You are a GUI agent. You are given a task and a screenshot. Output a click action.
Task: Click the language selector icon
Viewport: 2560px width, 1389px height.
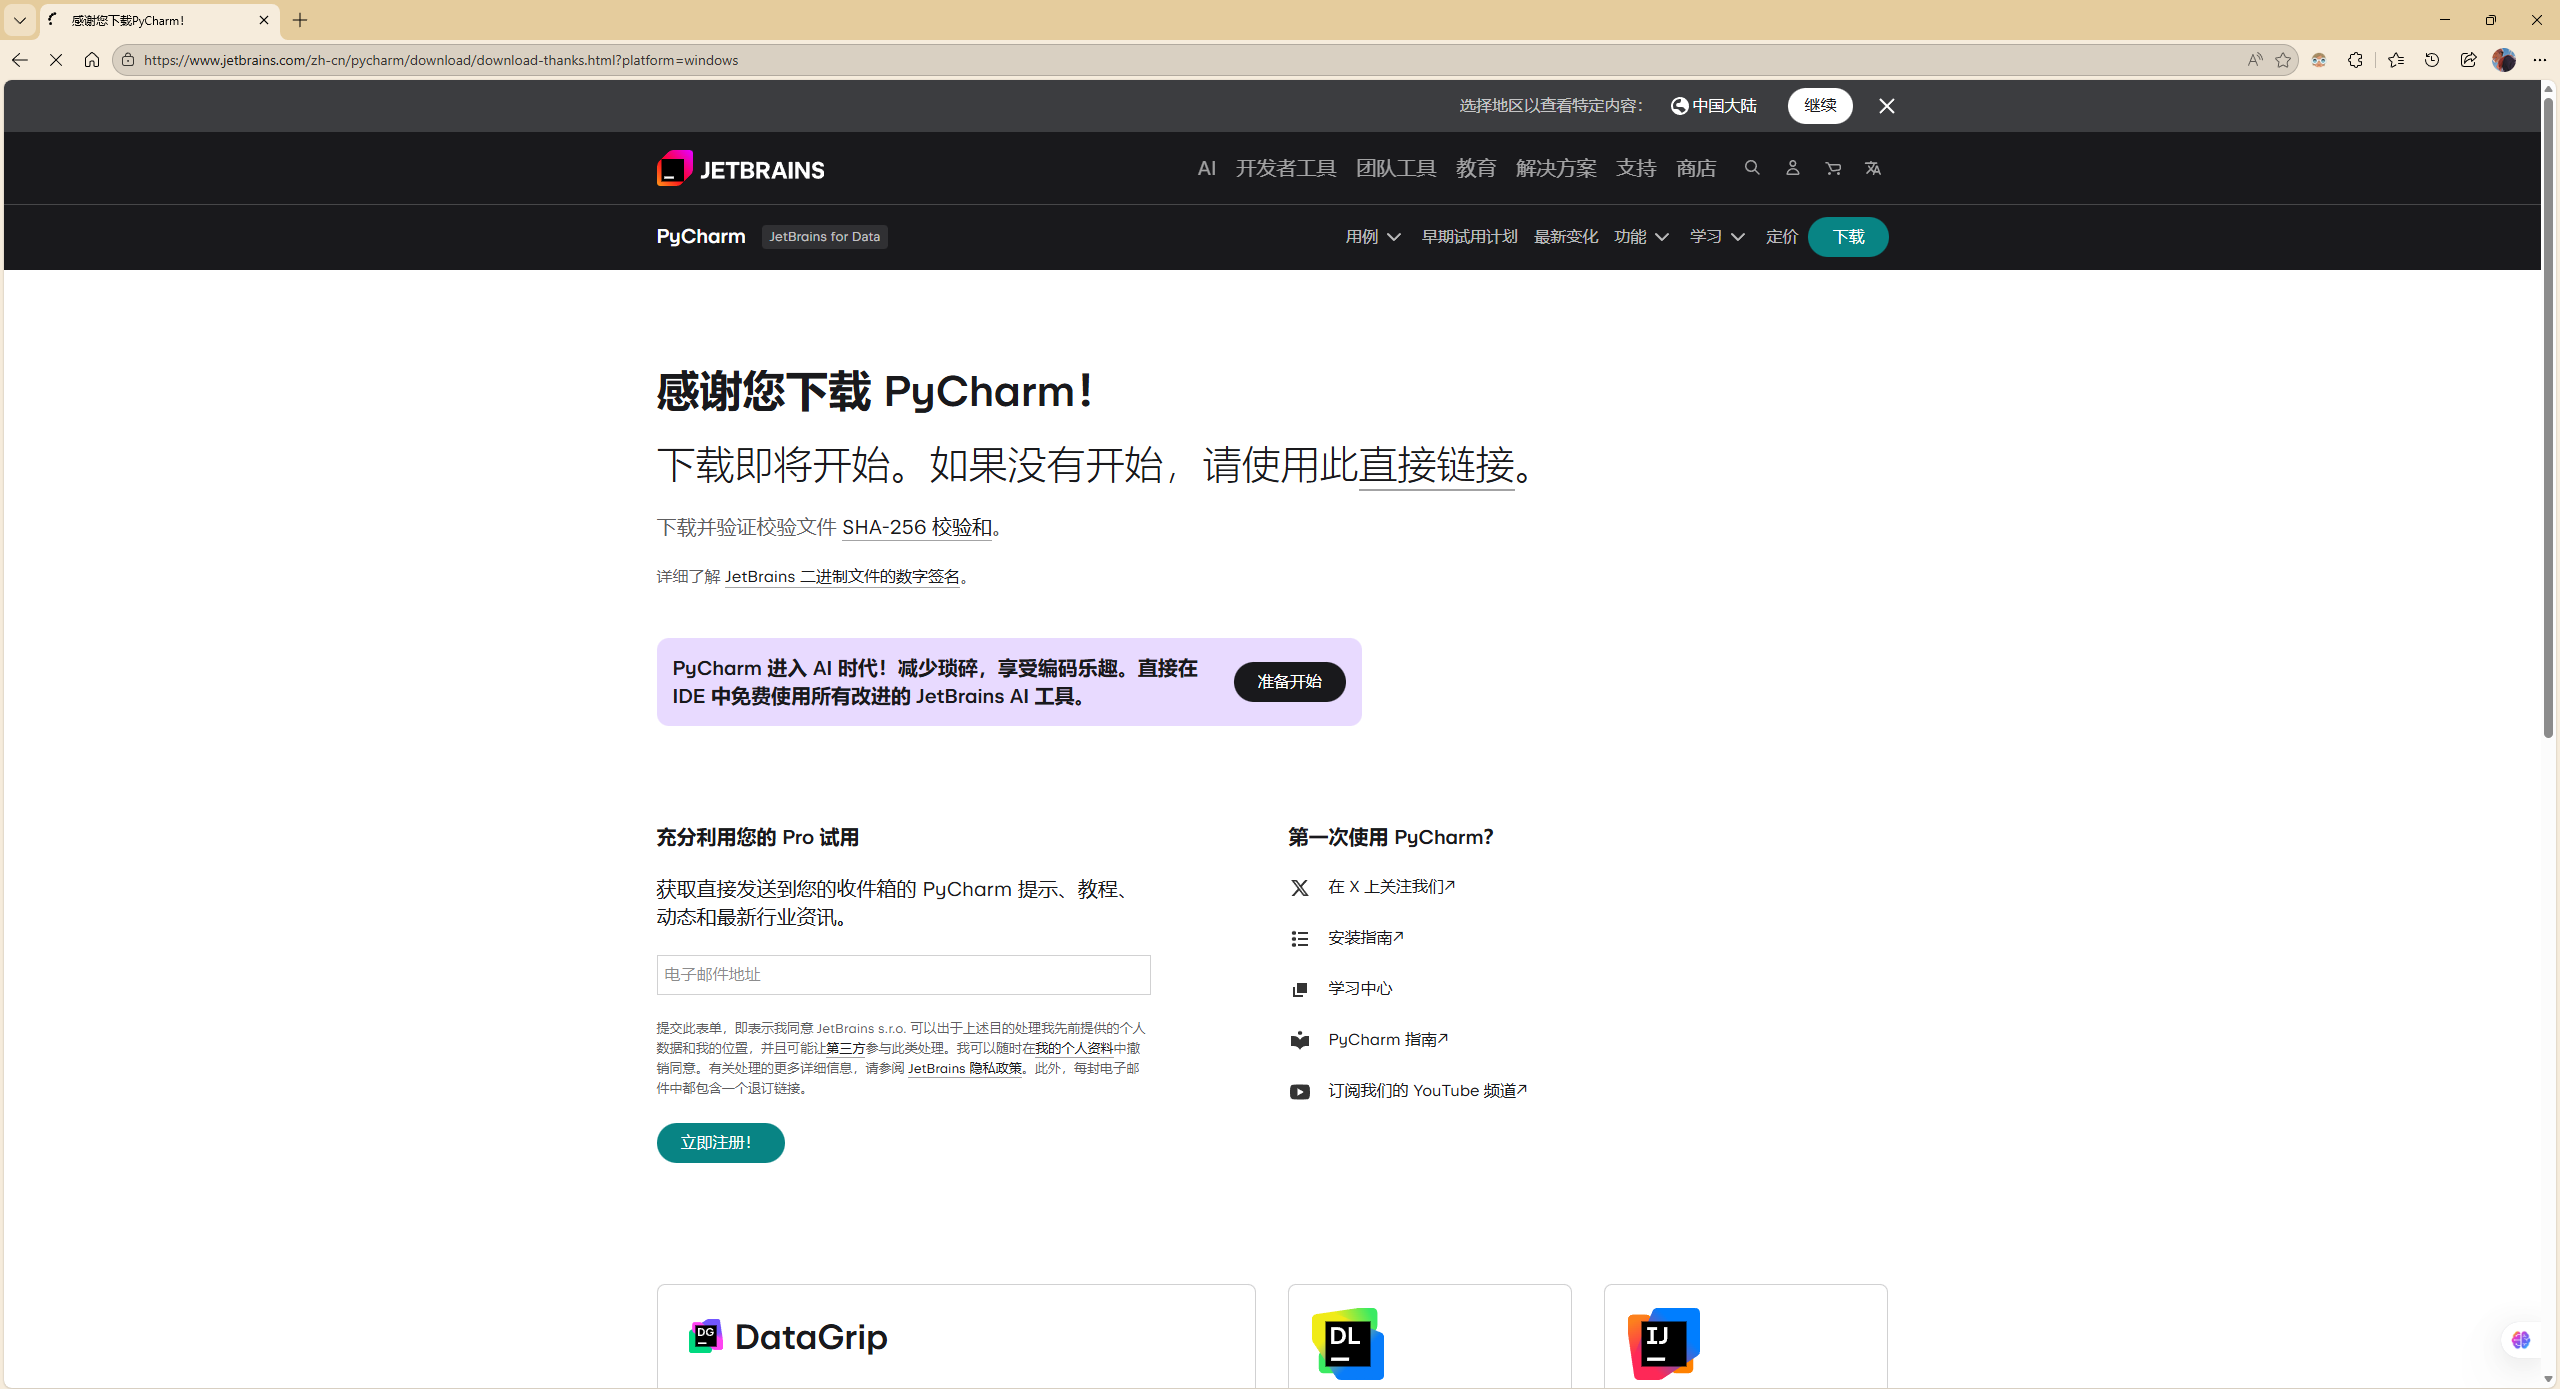1873,168
